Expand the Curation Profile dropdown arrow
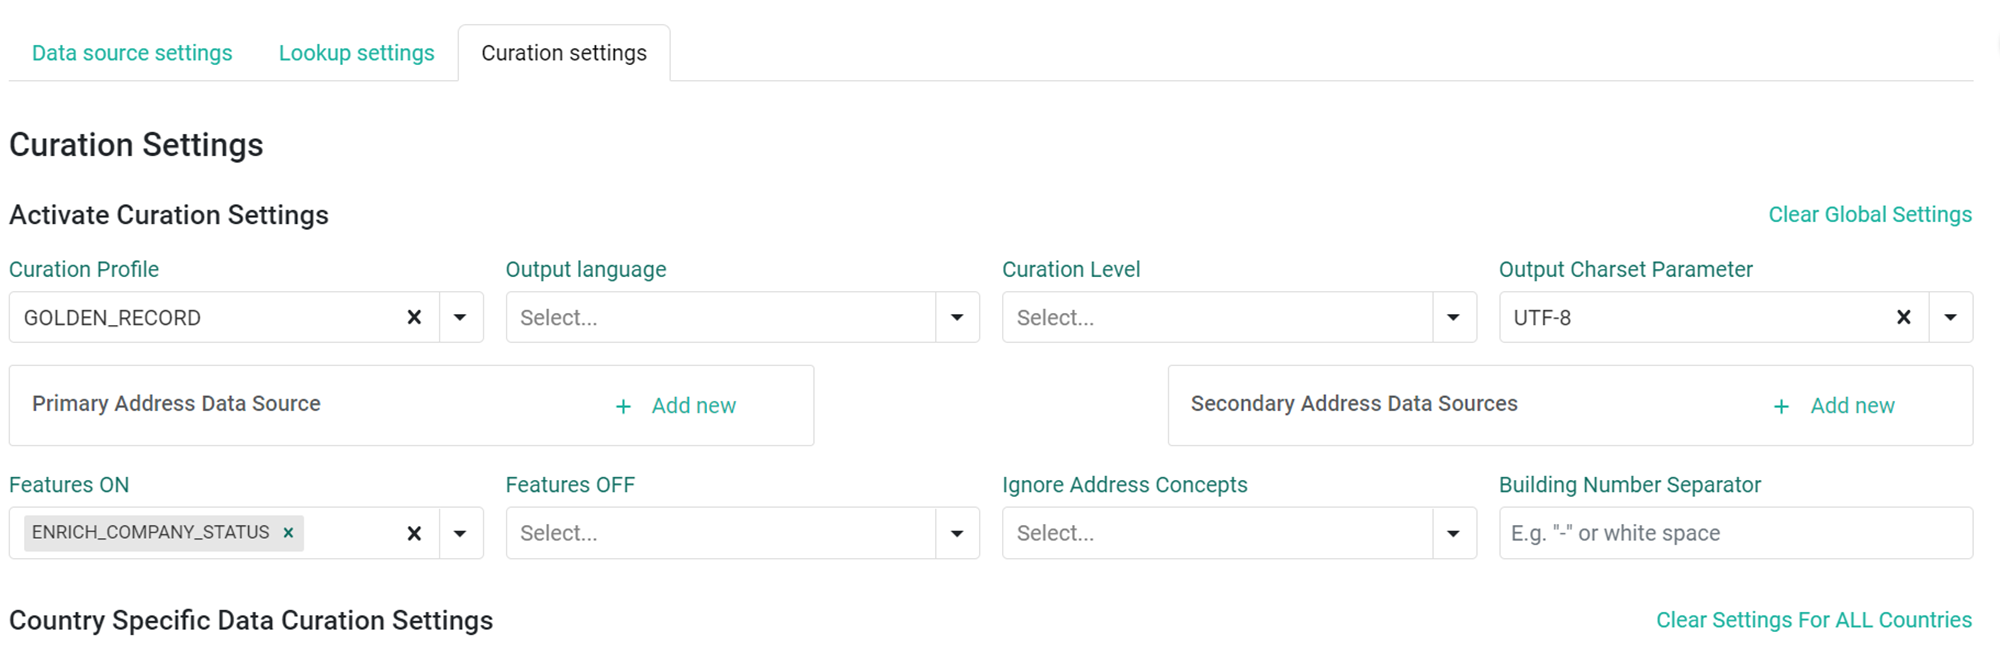Screen dimensions: 2000x645 (460, 317)
